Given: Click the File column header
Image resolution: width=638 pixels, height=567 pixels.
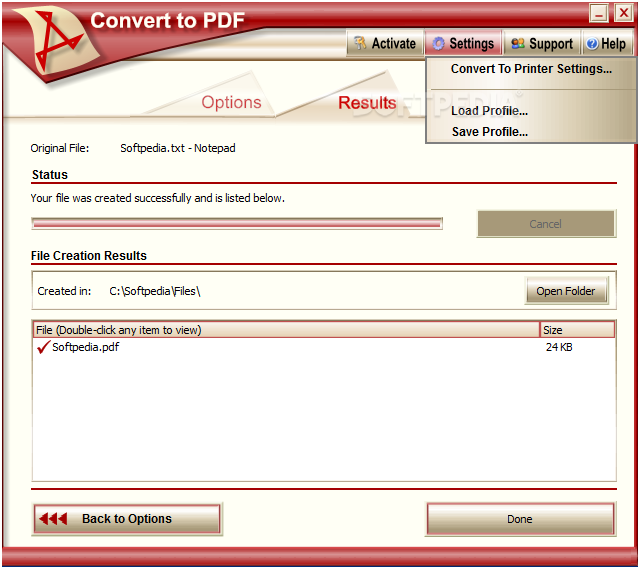Looking at the screenshot, I should [x=286, y=329].
